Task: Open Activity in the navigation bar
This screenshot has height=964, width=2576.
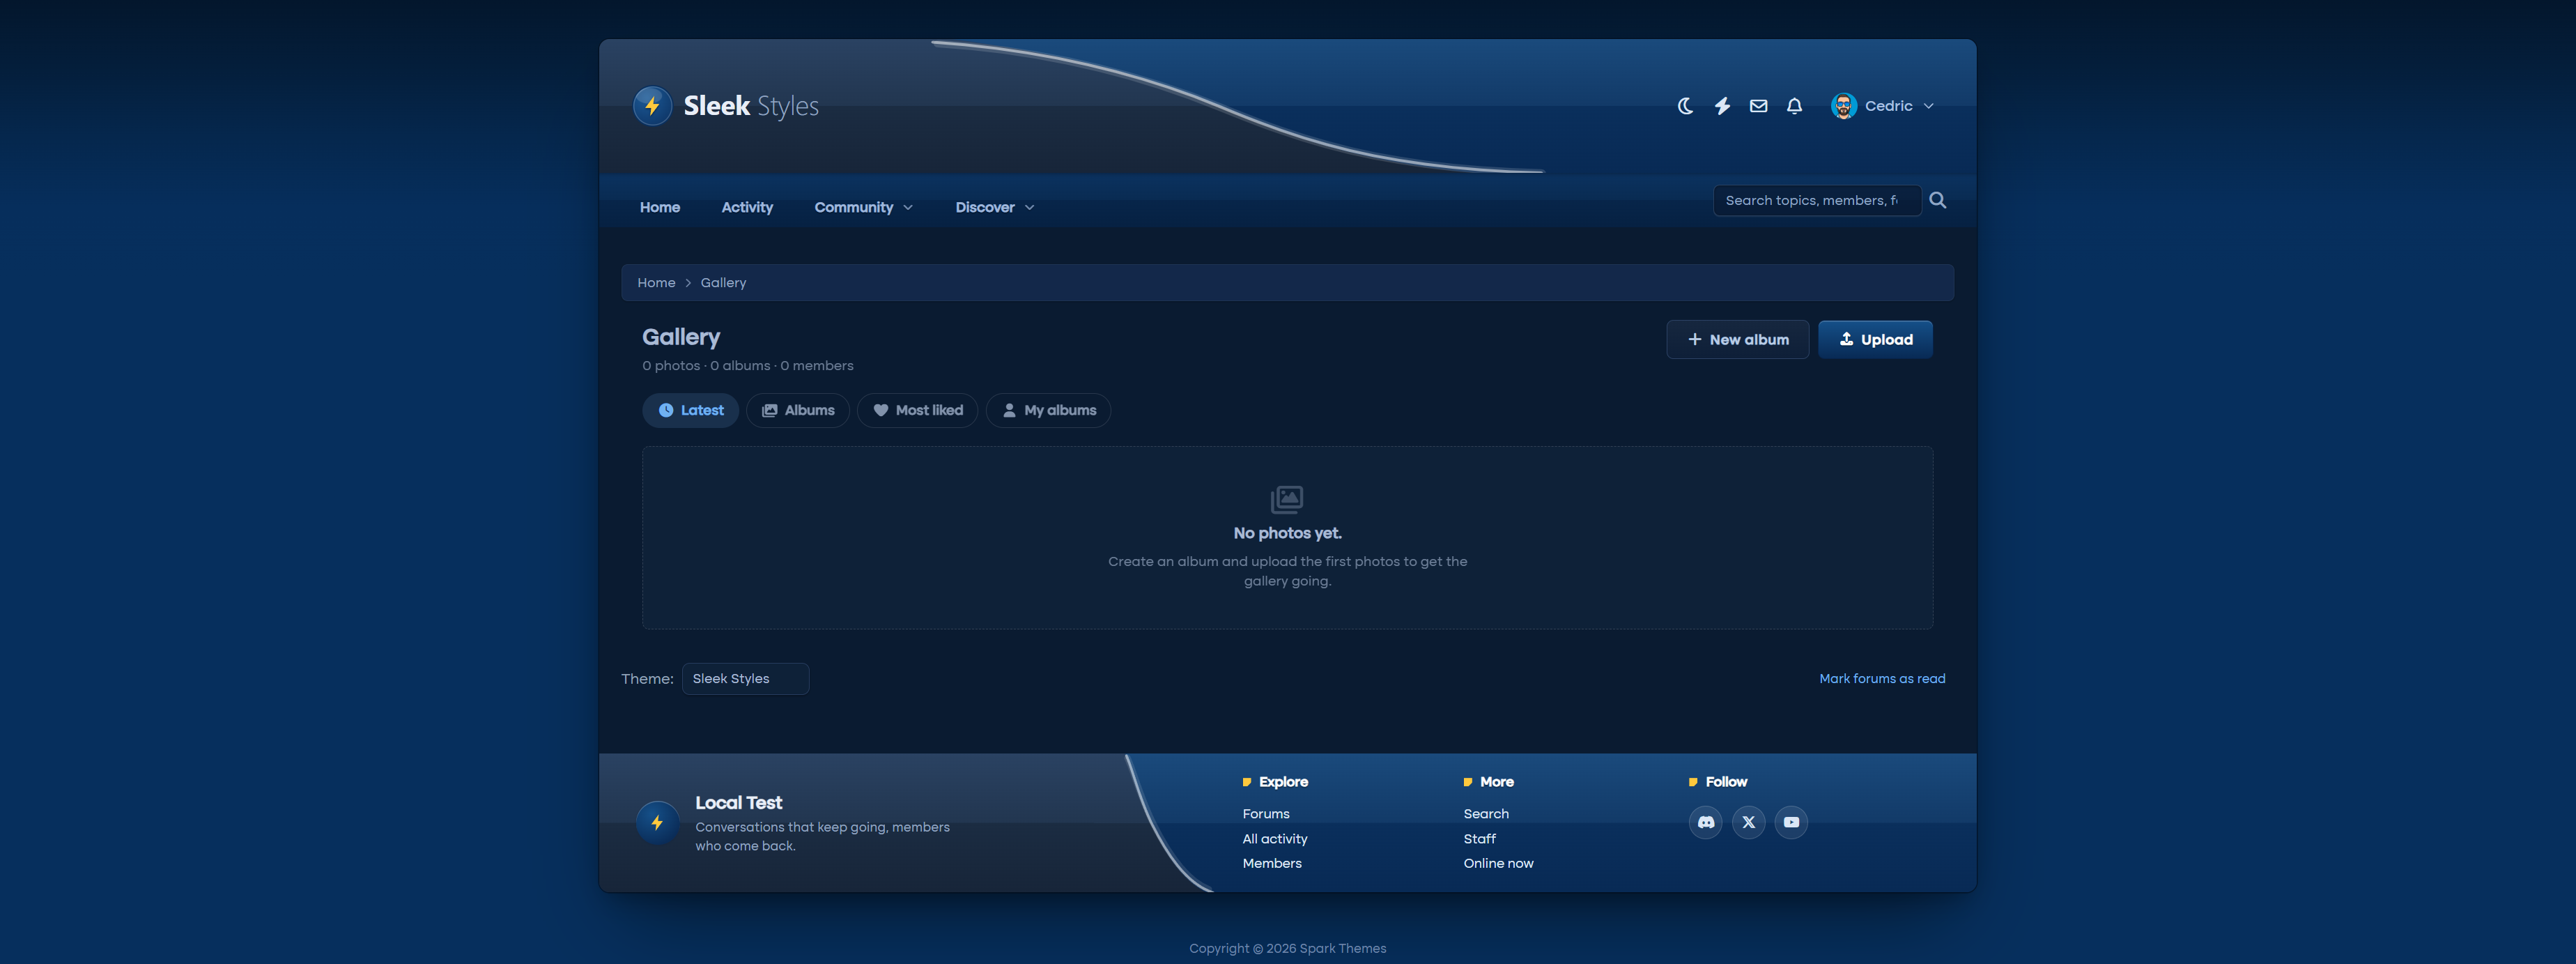Action: [x=747, y=207]
